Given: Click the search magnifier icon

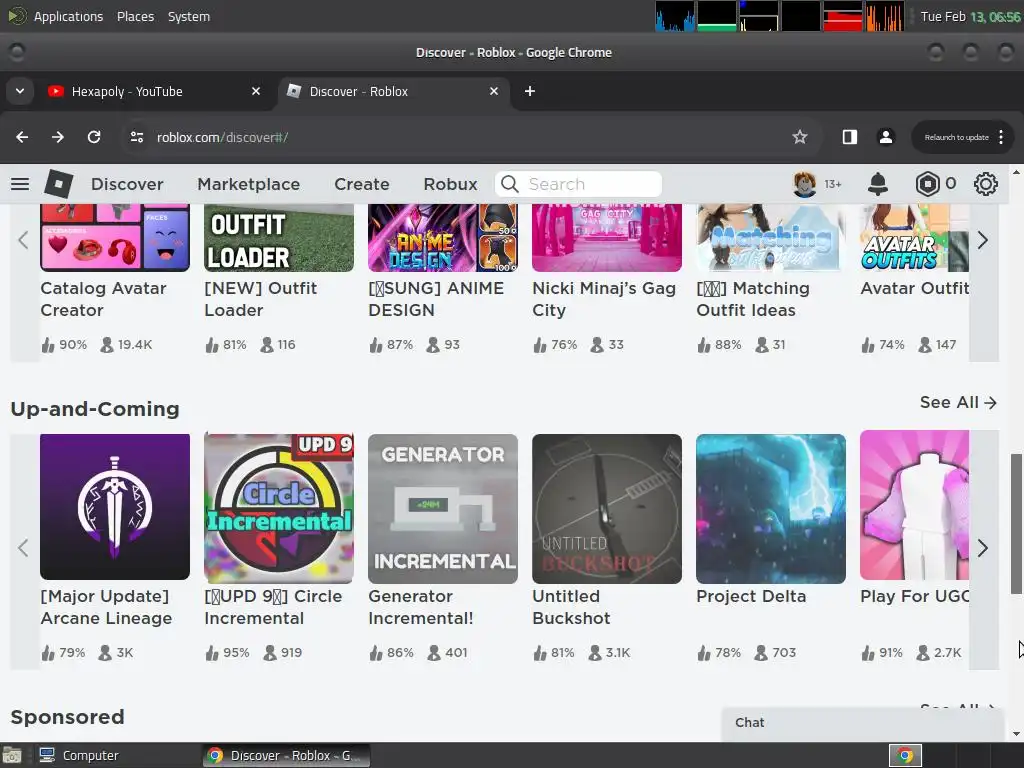Looking at the screenshot, I should [510, 184].
